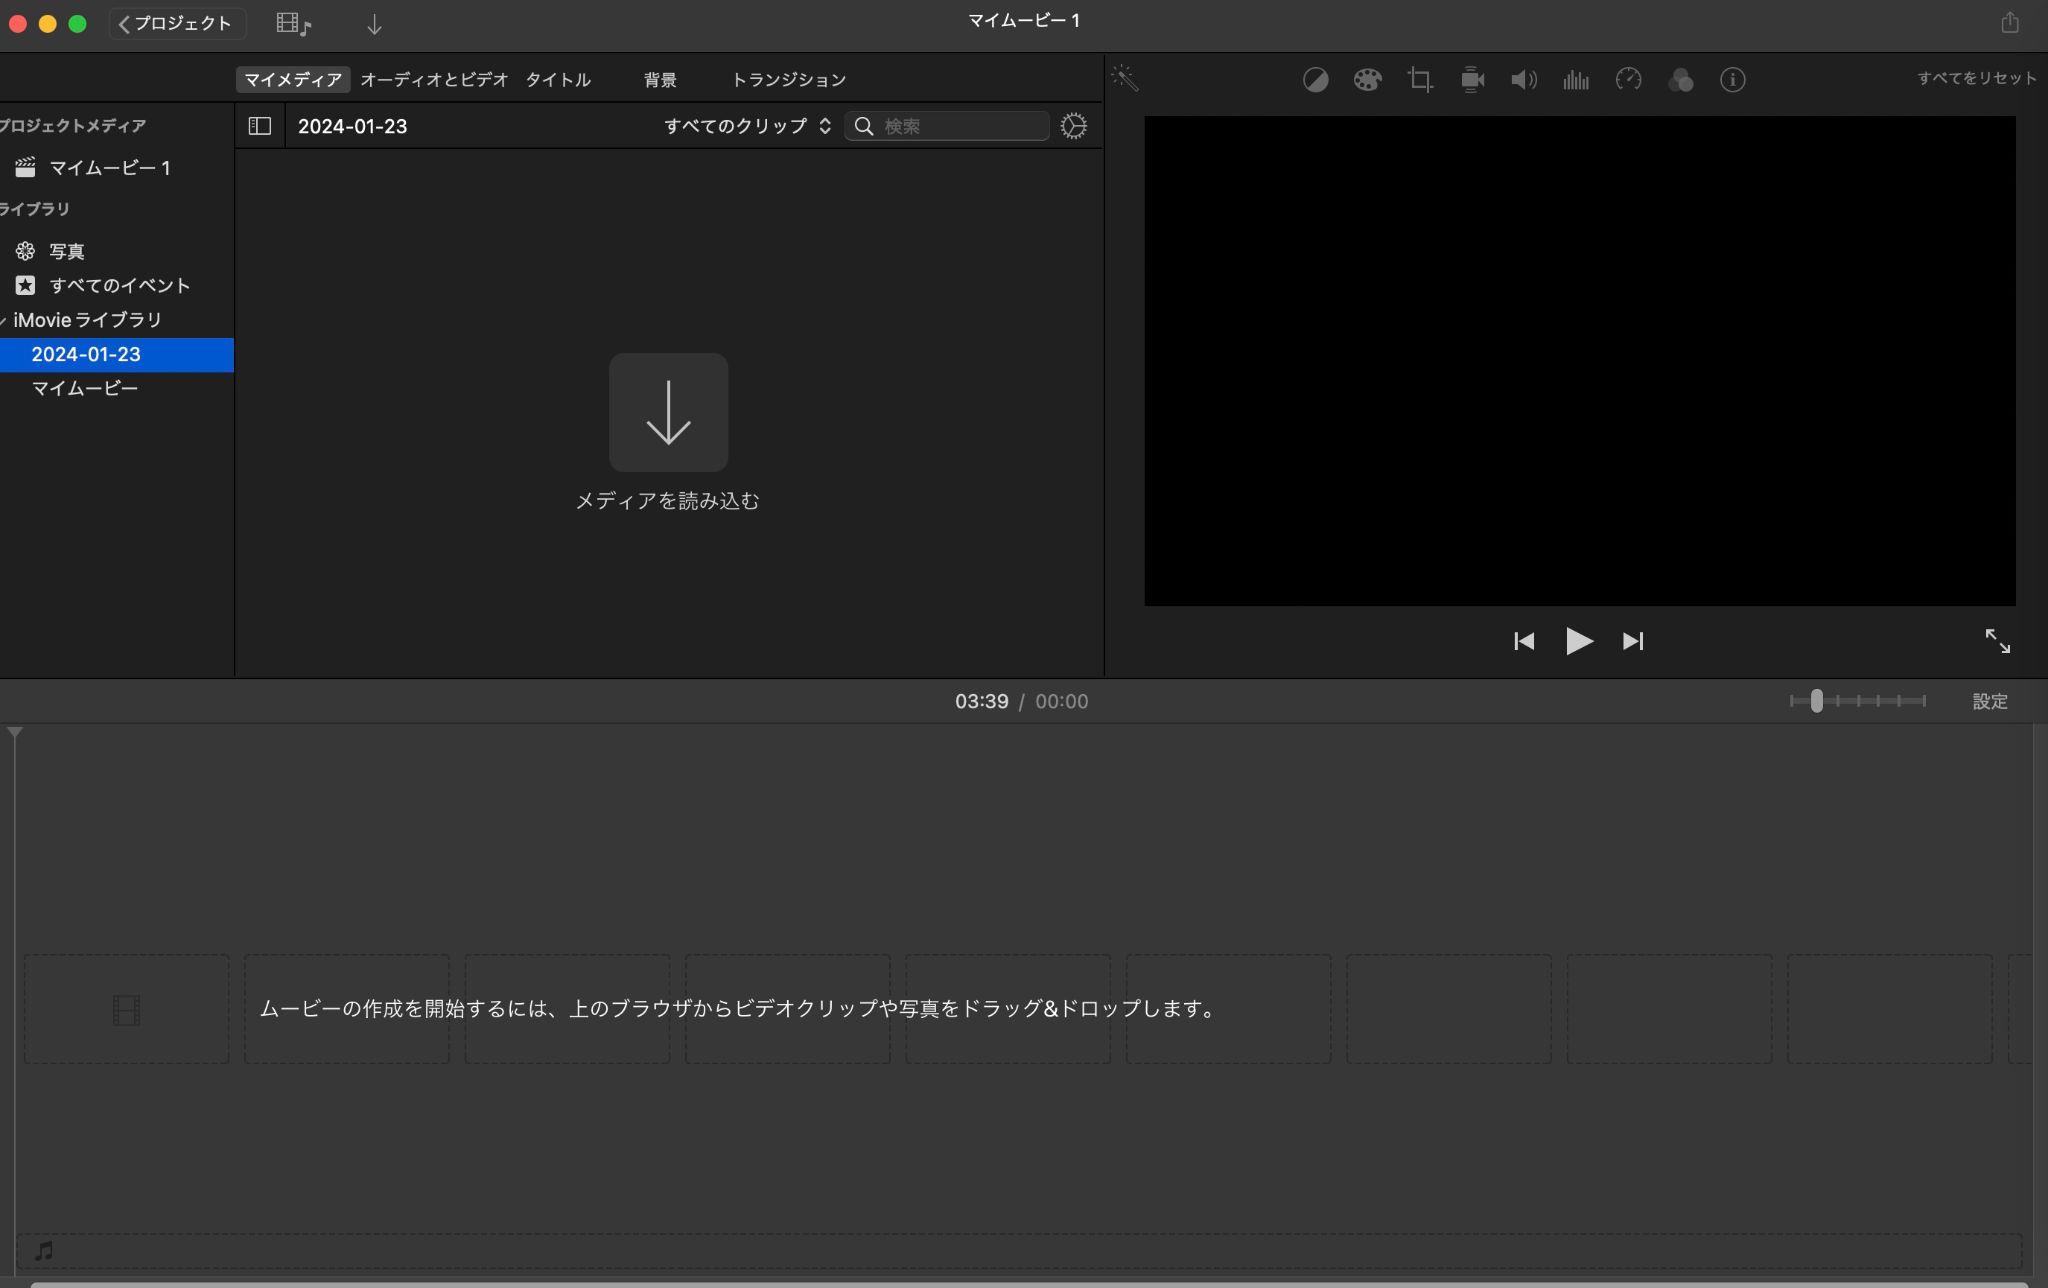Click the 検索 search field
This screenshot has height=1288, width=2048.
coord(947,126)
